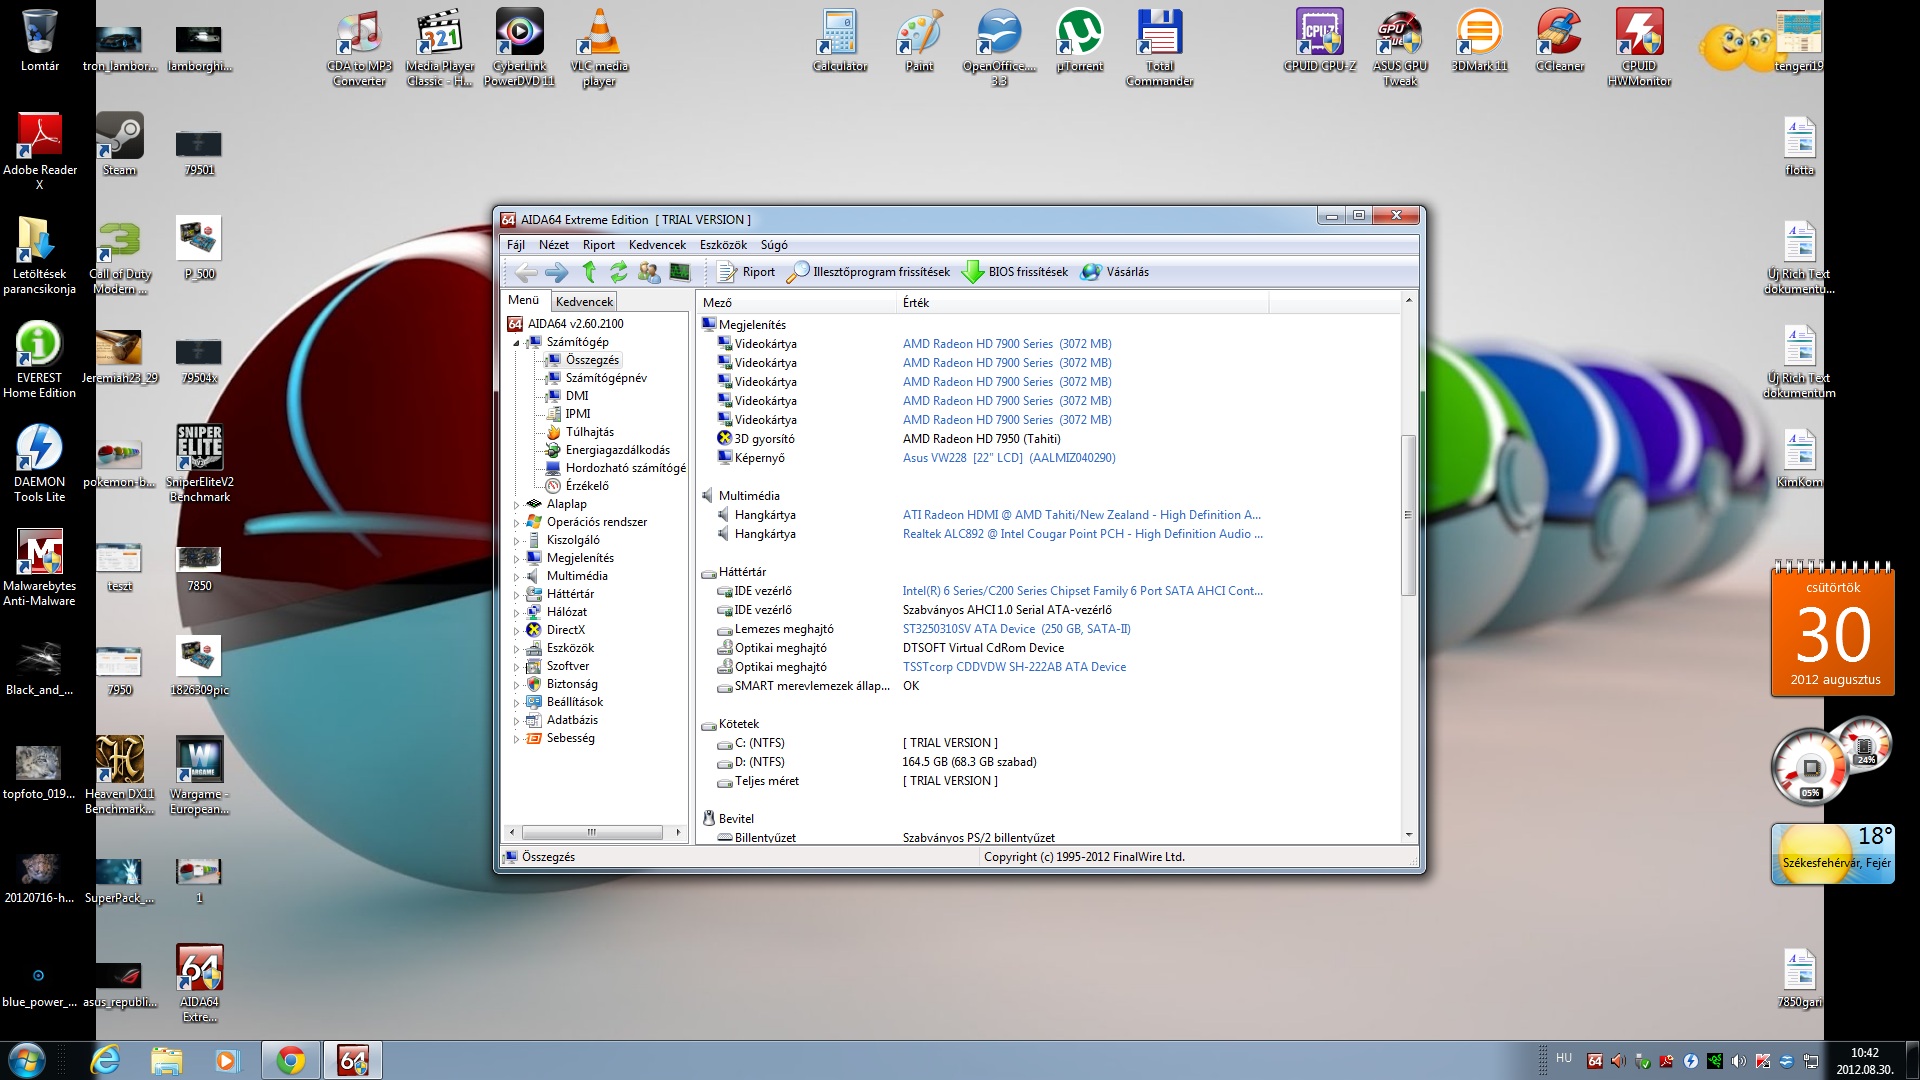1920x1080 pixels.
Task: Expand the DirectX tree node
Action: [517, 631]
